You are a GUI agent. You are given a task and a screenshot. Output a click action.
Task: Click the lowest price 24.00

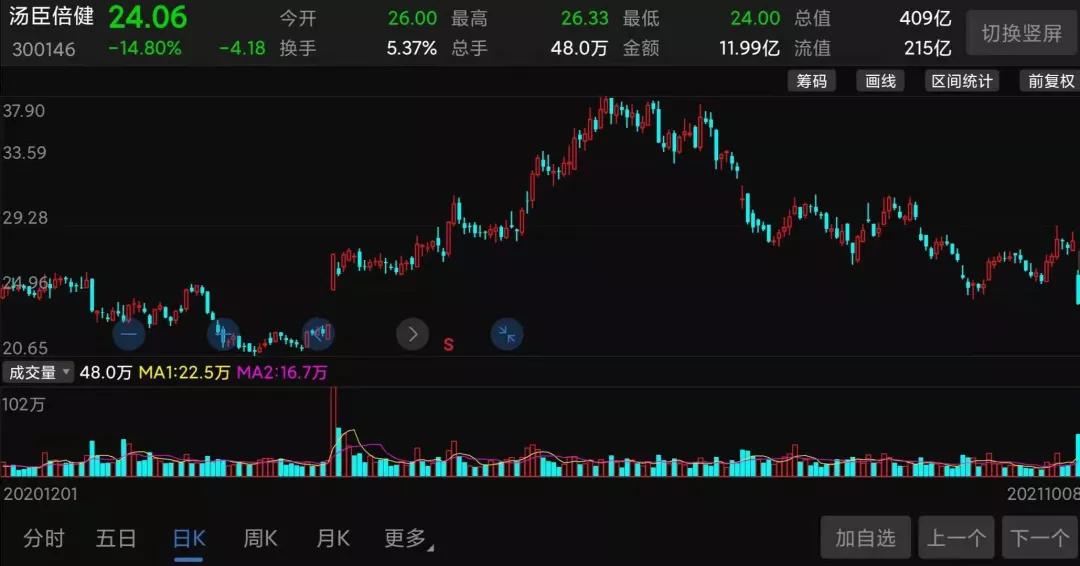point(755,18)
